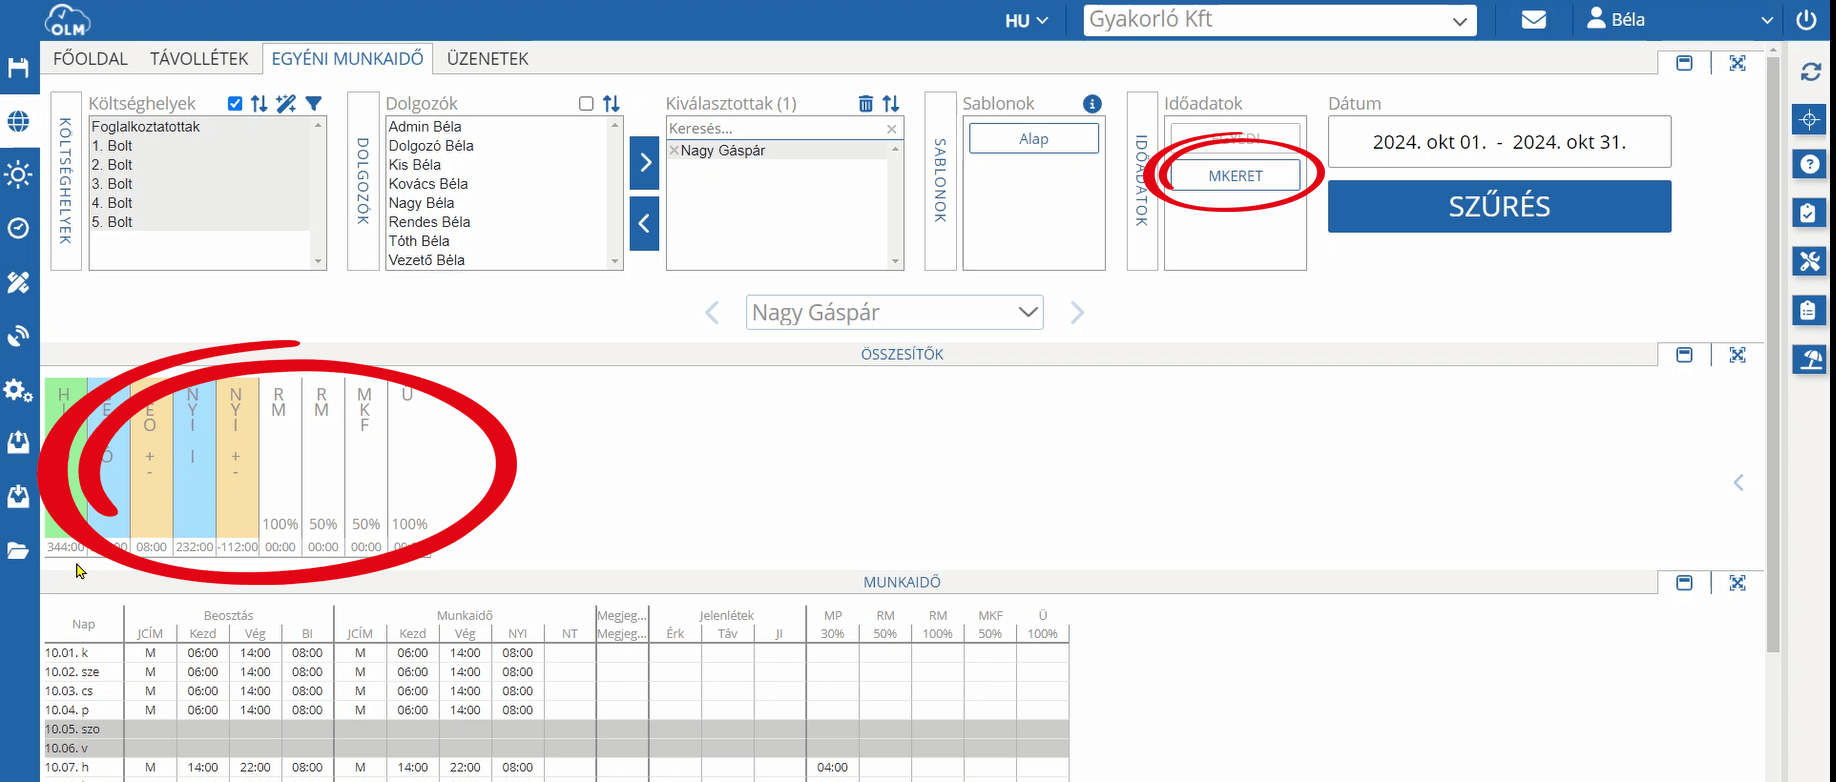This screenshot has height=782, width=1836.
Task: Remove Nagy Gáspár from selected list
Action: pos(674,151)
